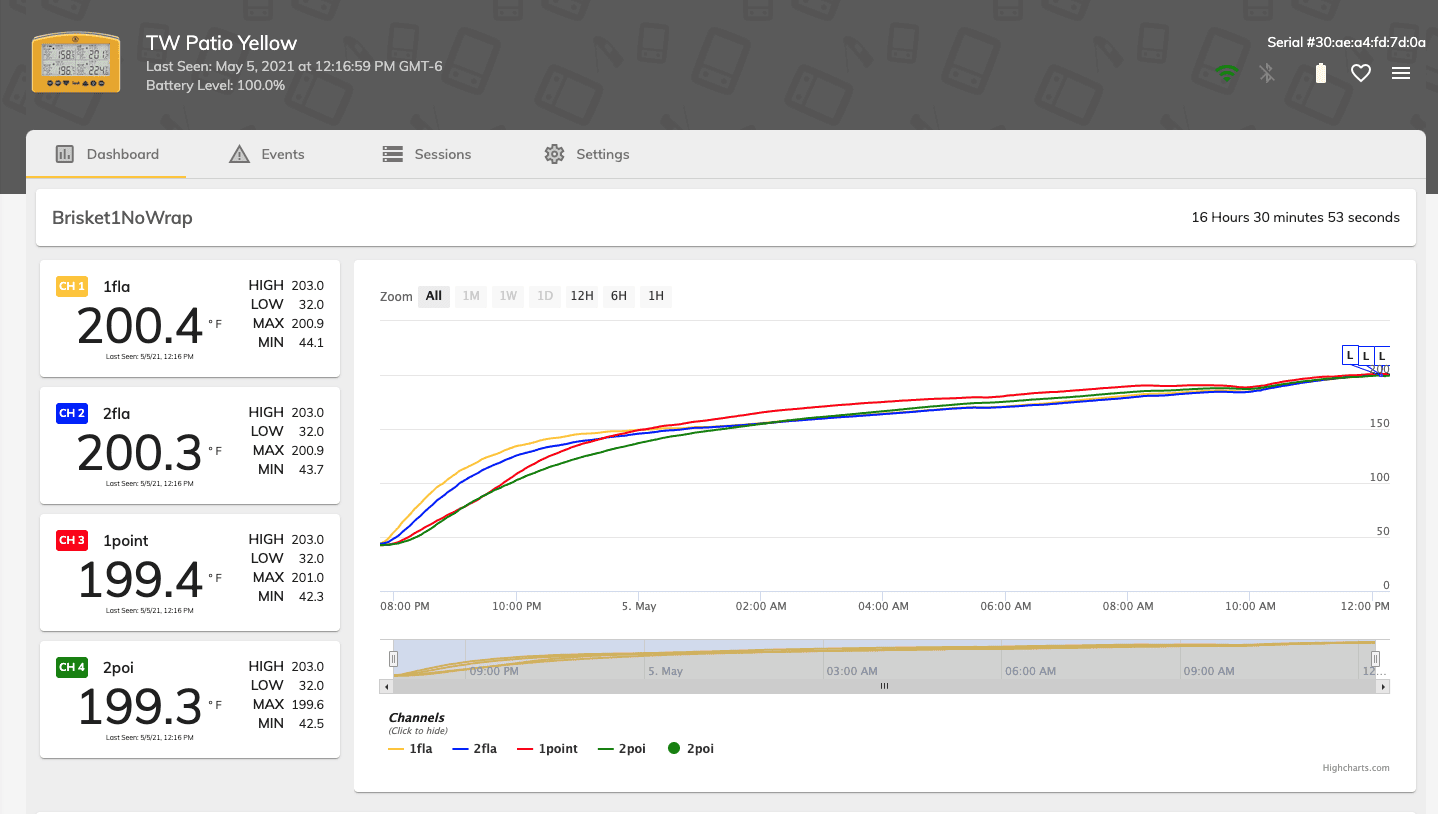Click the Bluetooth status icon

[x=1267, y=73]
